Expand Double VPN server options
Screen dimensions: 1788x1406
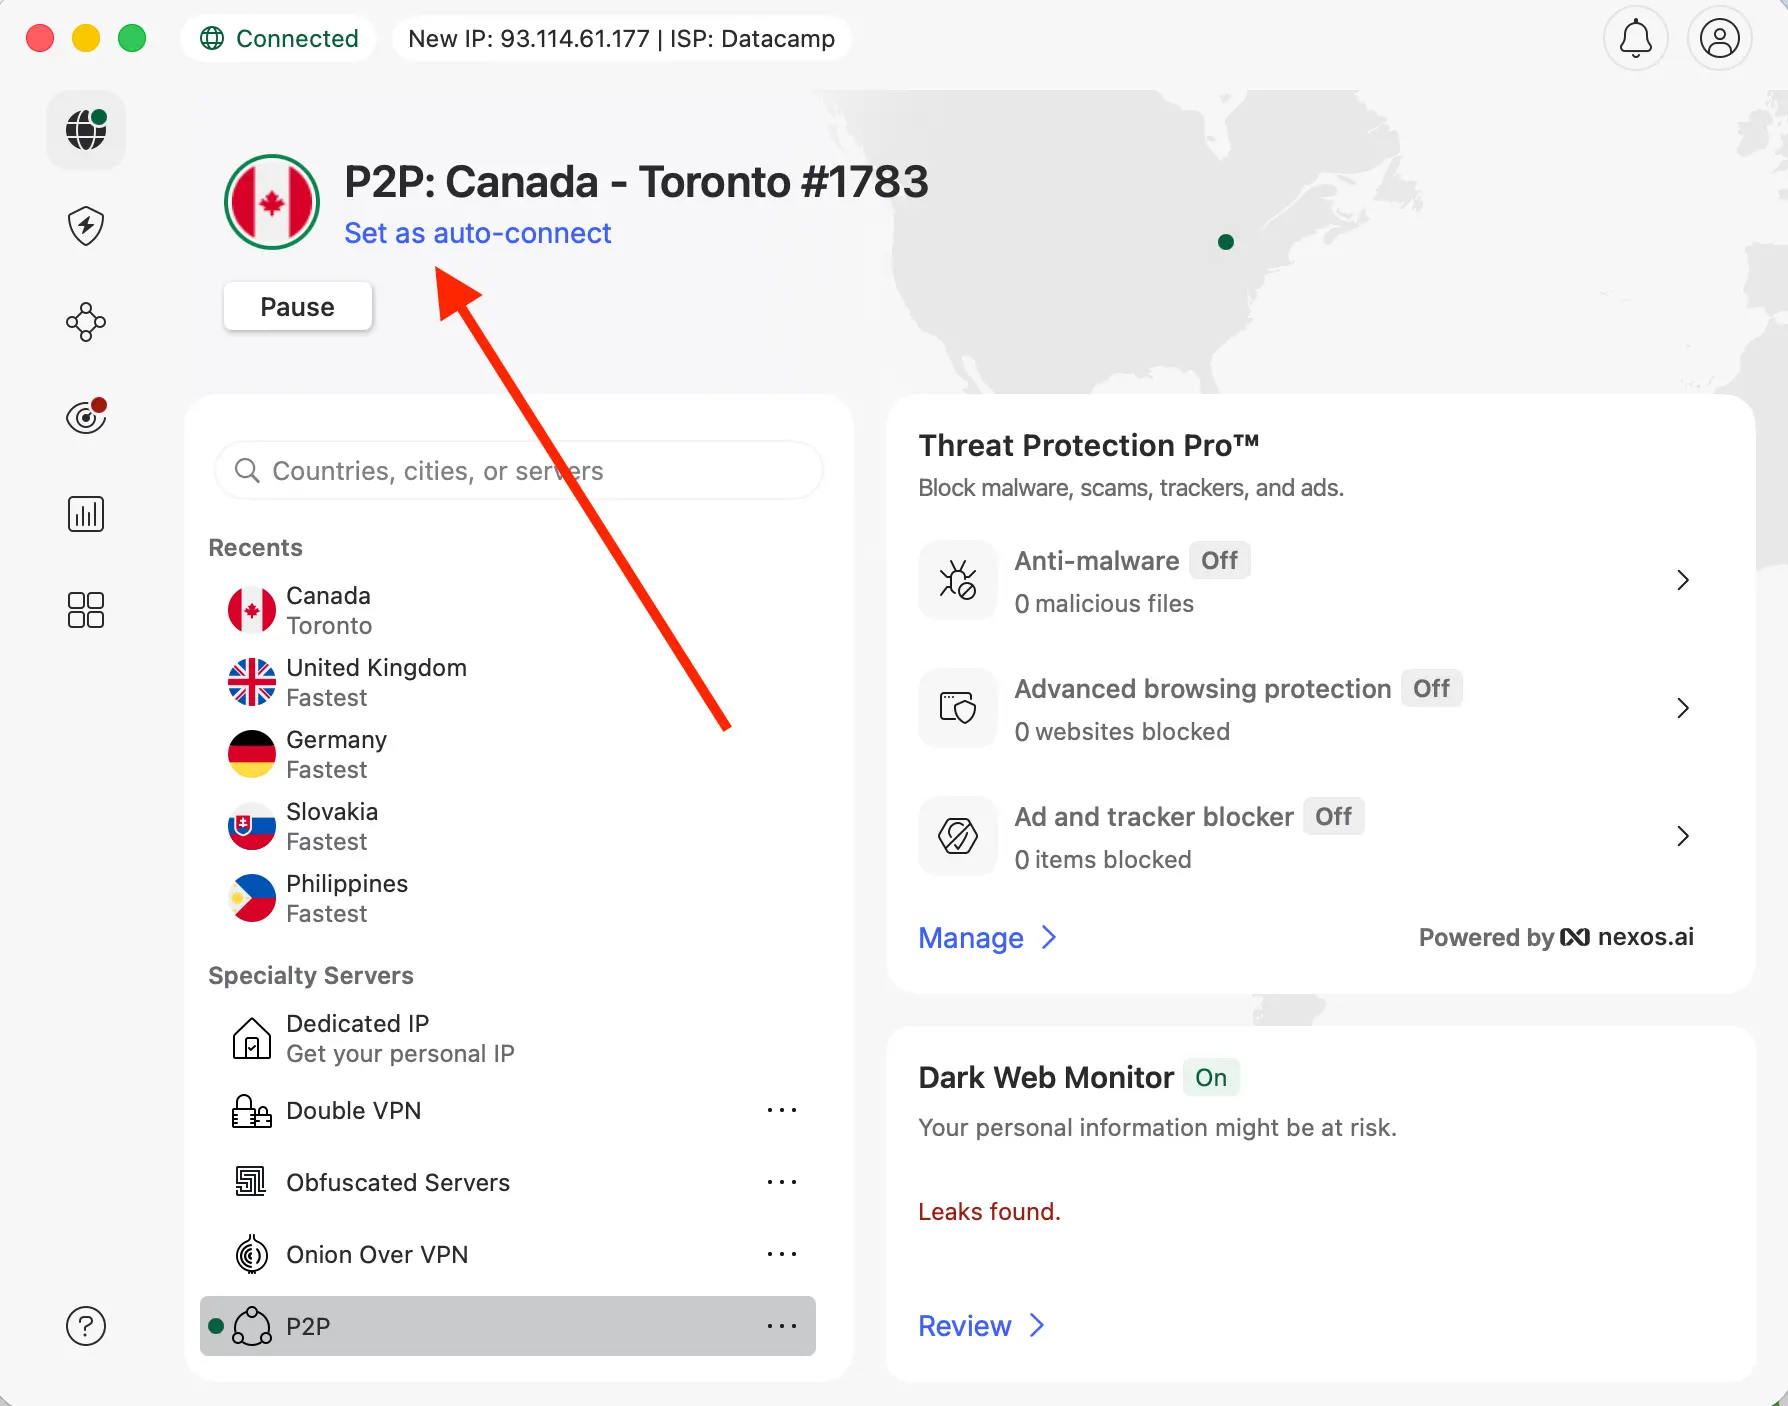783,1110
